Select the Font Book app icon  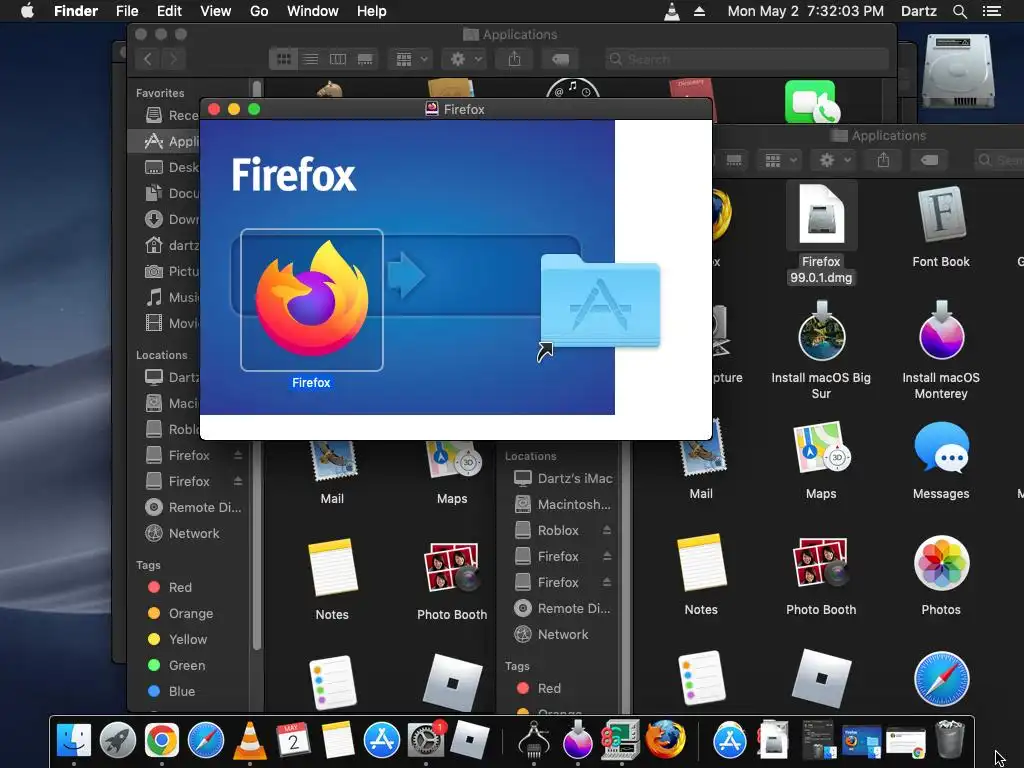tap(940, 215)
